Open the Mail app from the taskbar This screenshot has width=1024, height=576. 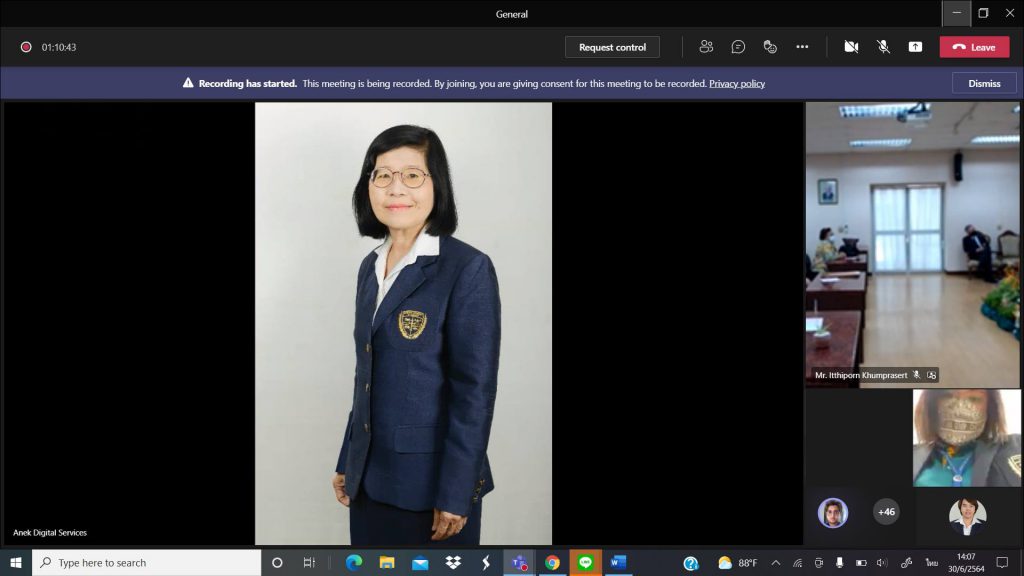click(x=420, y=562)
